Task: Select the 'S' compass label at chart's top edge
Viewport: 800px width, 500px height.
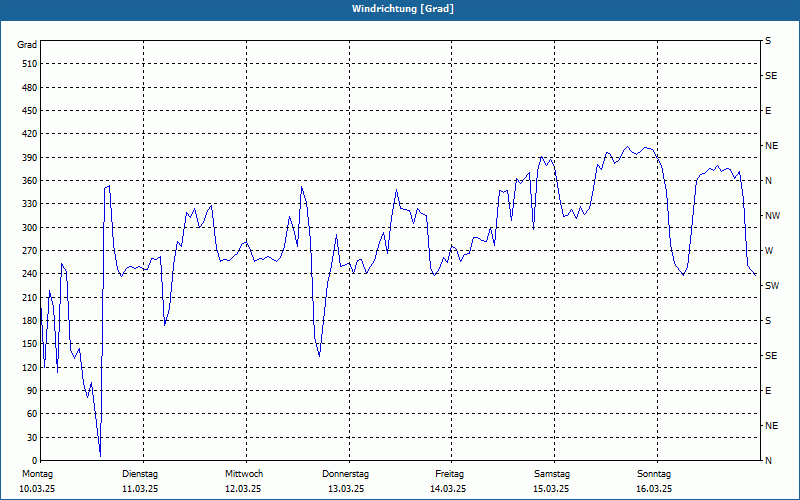Action: [768, 41]
